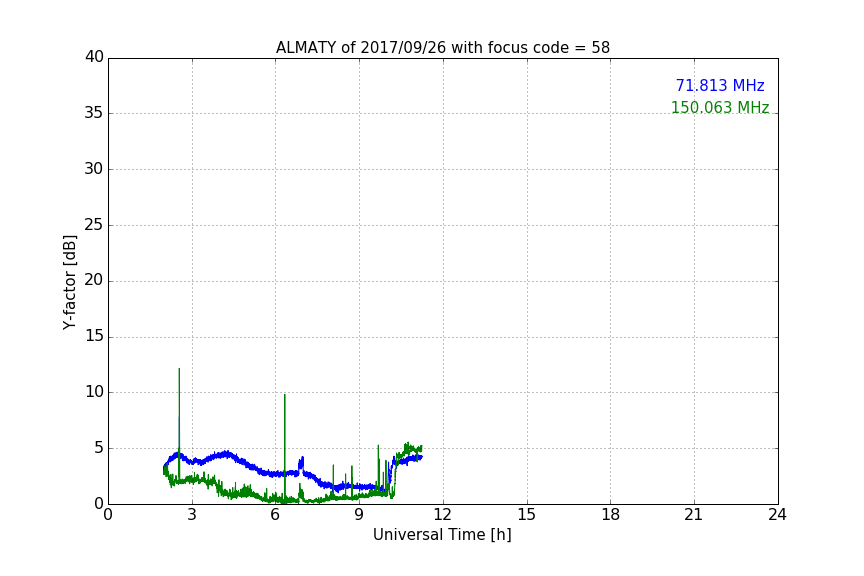Click y-axis tick label '30'

[x=94, y=169]
